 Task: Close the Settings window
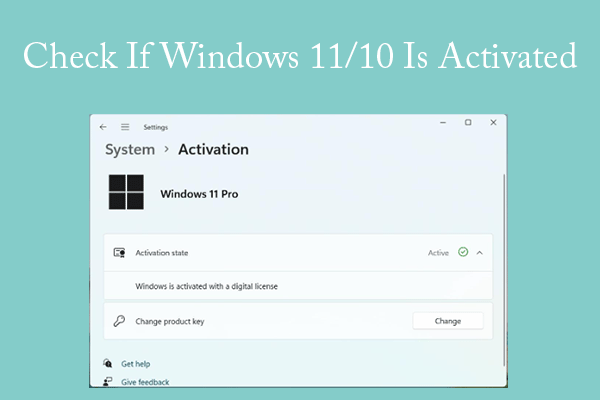(494, 122)
